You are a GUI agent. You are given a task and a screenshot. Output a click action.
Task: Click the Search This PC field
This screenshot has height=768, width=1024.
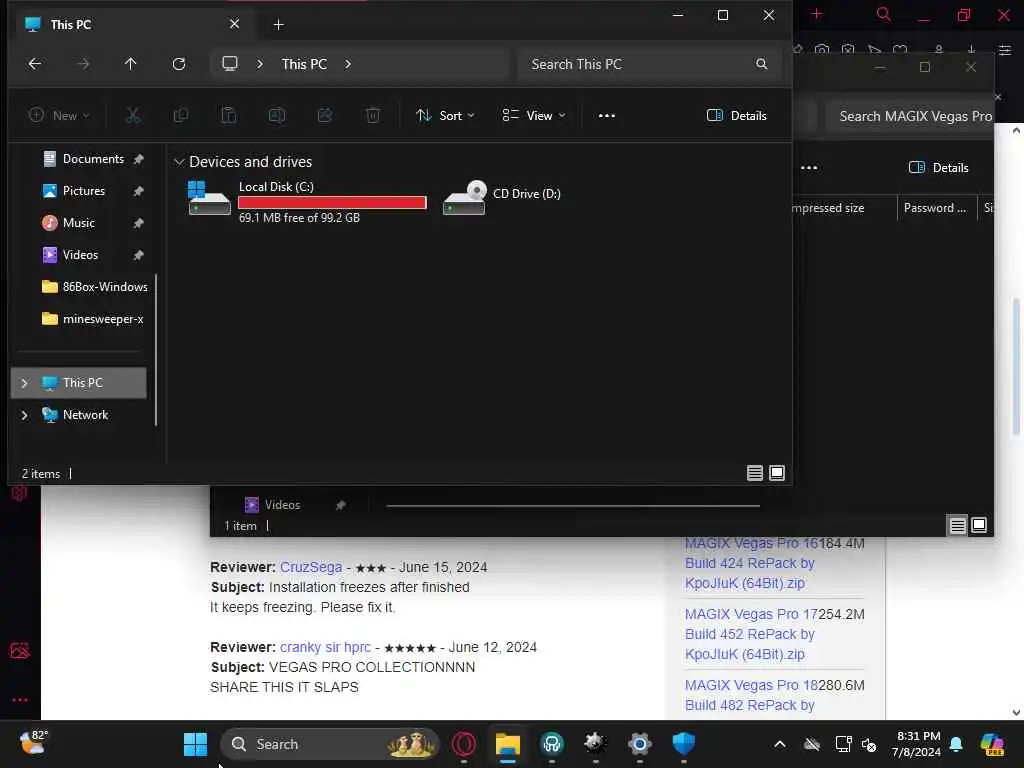tap(650, 64)
